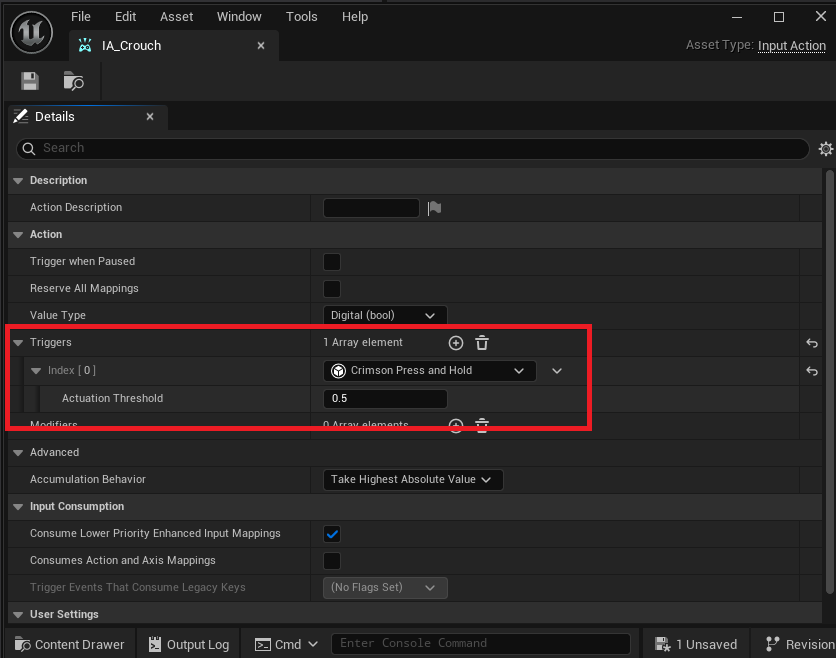Collapse the Input Consumption section
The image size is (836, 658).
(x=18, y=507)
